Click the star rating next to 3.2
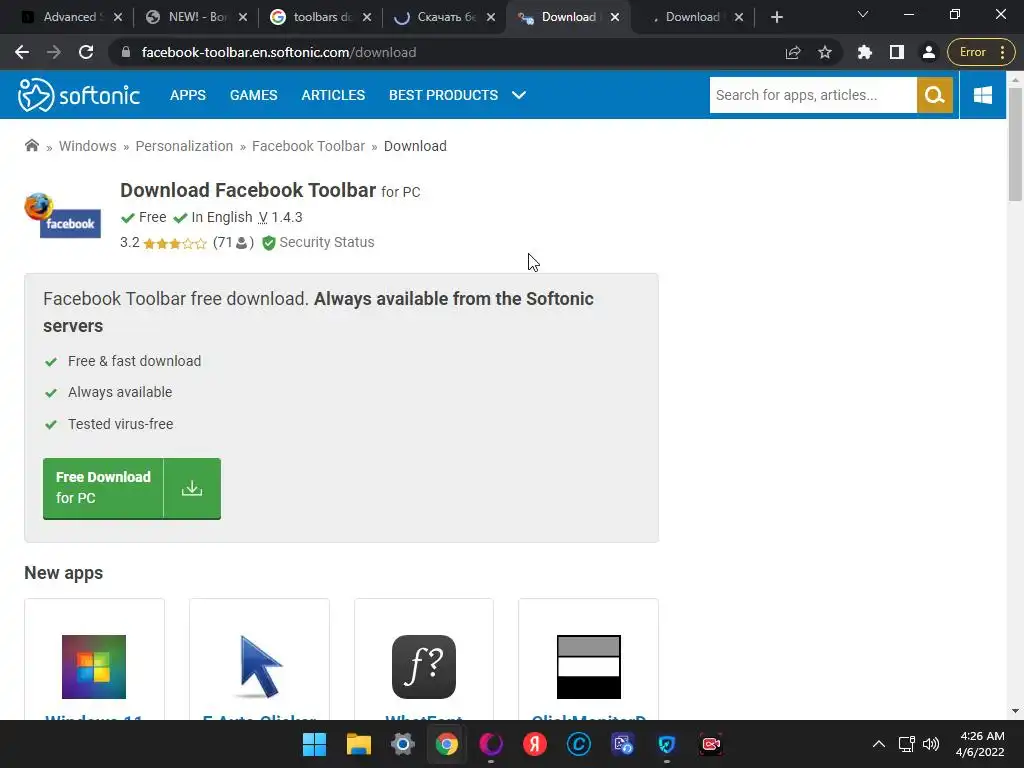The image size is (1024, 768). coord(174,243)
